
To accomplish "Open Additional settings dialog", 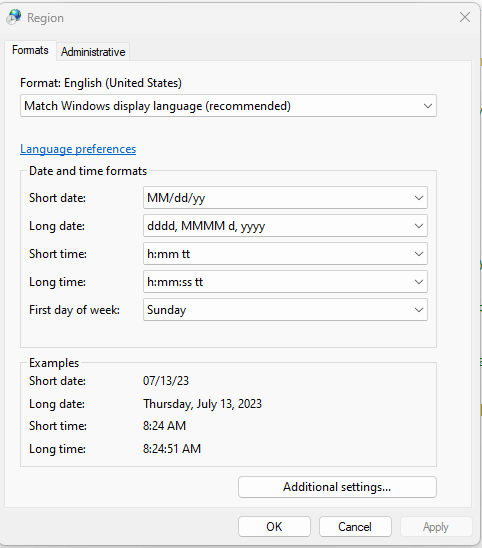I will pyautogui.click(x=337, y=487).
